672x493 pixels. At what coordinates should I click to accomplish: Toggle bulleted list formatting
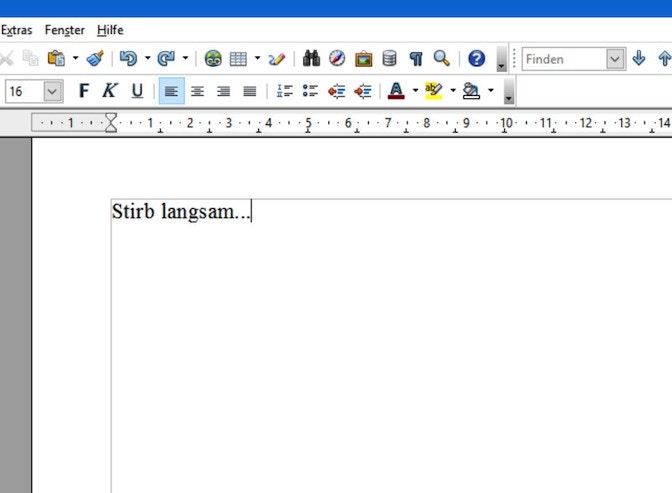310,91
